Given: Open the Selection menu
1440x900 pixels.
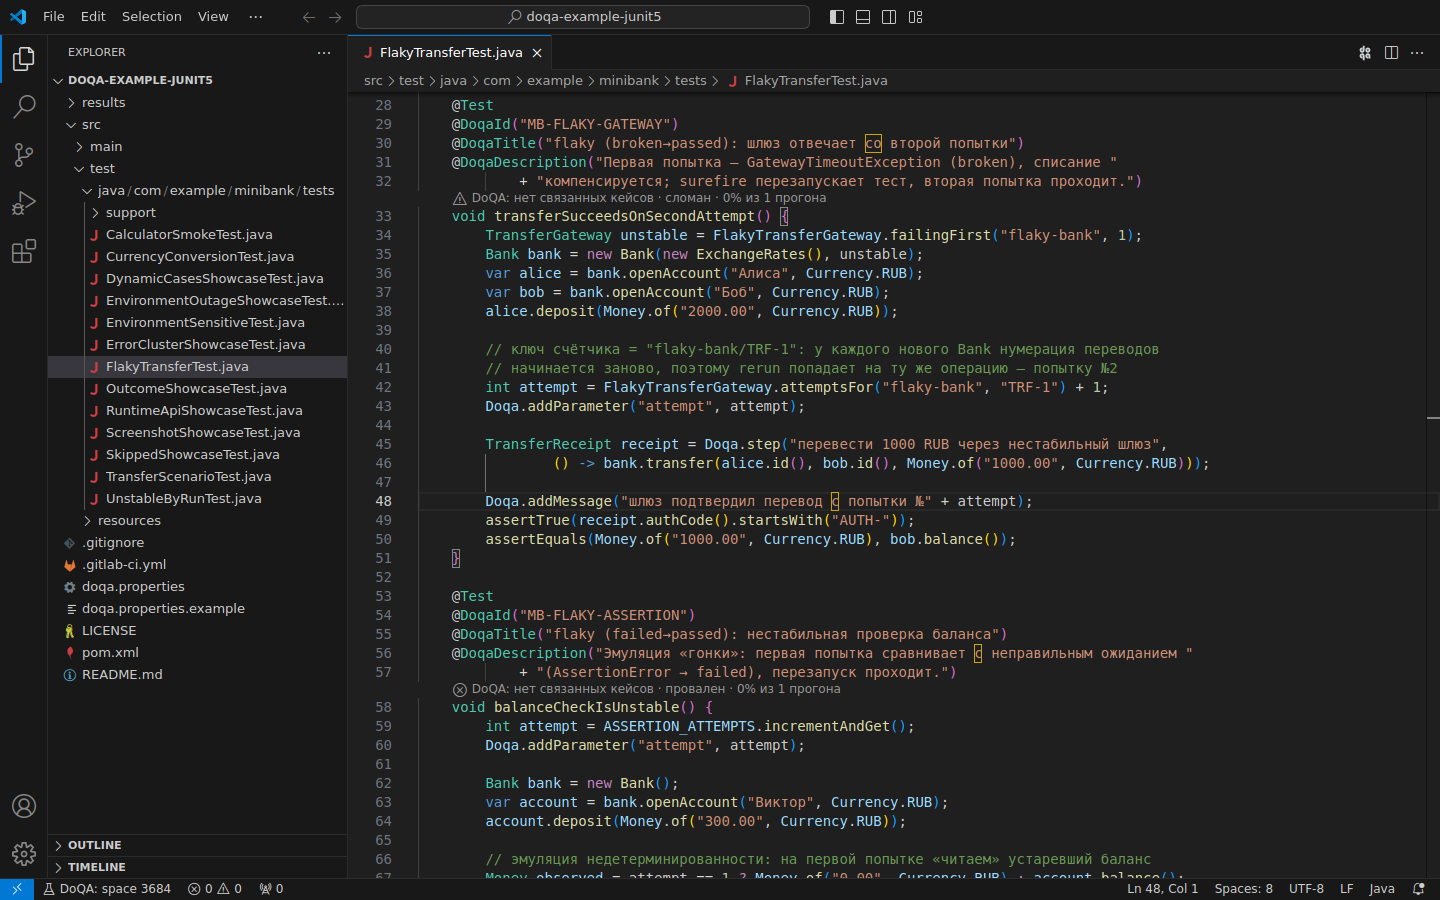Looking at the screenshot, I should (x=152, y=17).
